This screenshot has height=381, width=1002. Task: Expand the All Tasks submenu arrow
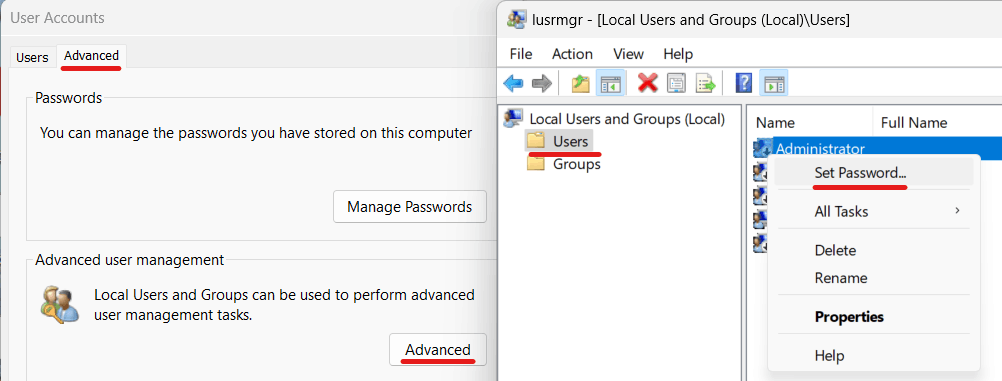click(957, 210)
